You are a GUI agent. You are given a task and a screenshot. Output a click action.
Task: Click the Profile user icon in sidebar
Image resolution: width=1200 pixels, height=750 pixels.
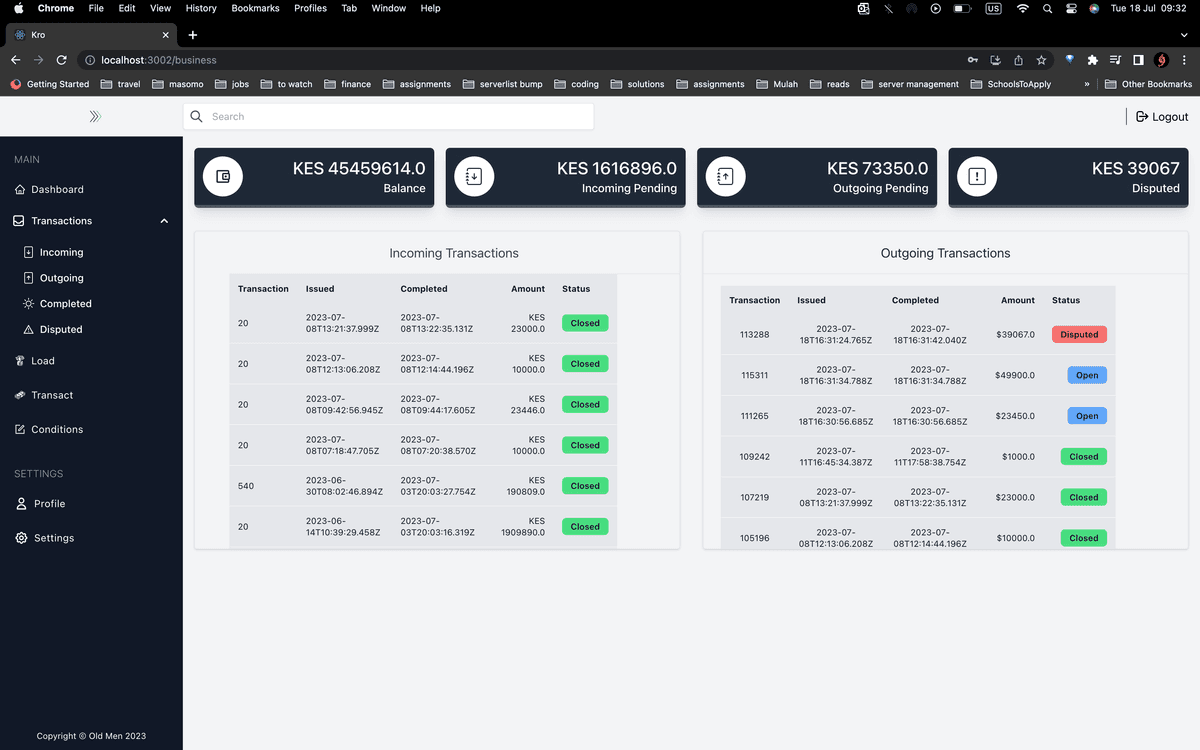tap(21, 504)
